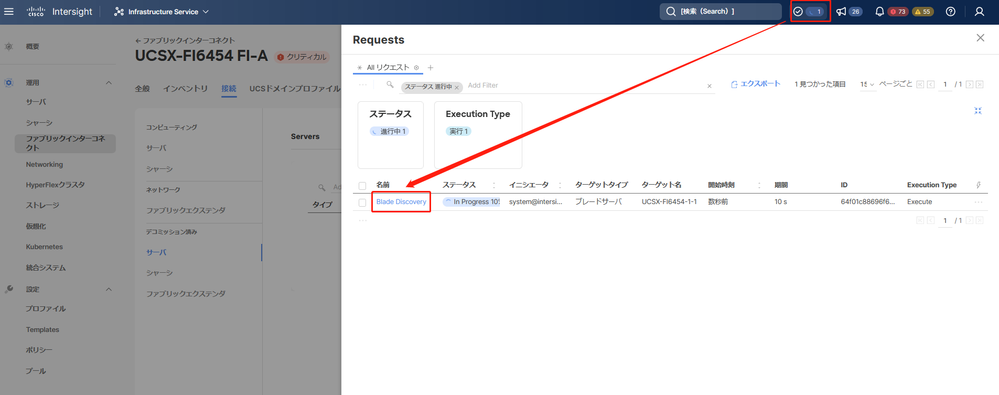This screenshot has height=395, width=999.
Task: Collapse the 運用 sidebar section
Action: click(x=108, y=83)
